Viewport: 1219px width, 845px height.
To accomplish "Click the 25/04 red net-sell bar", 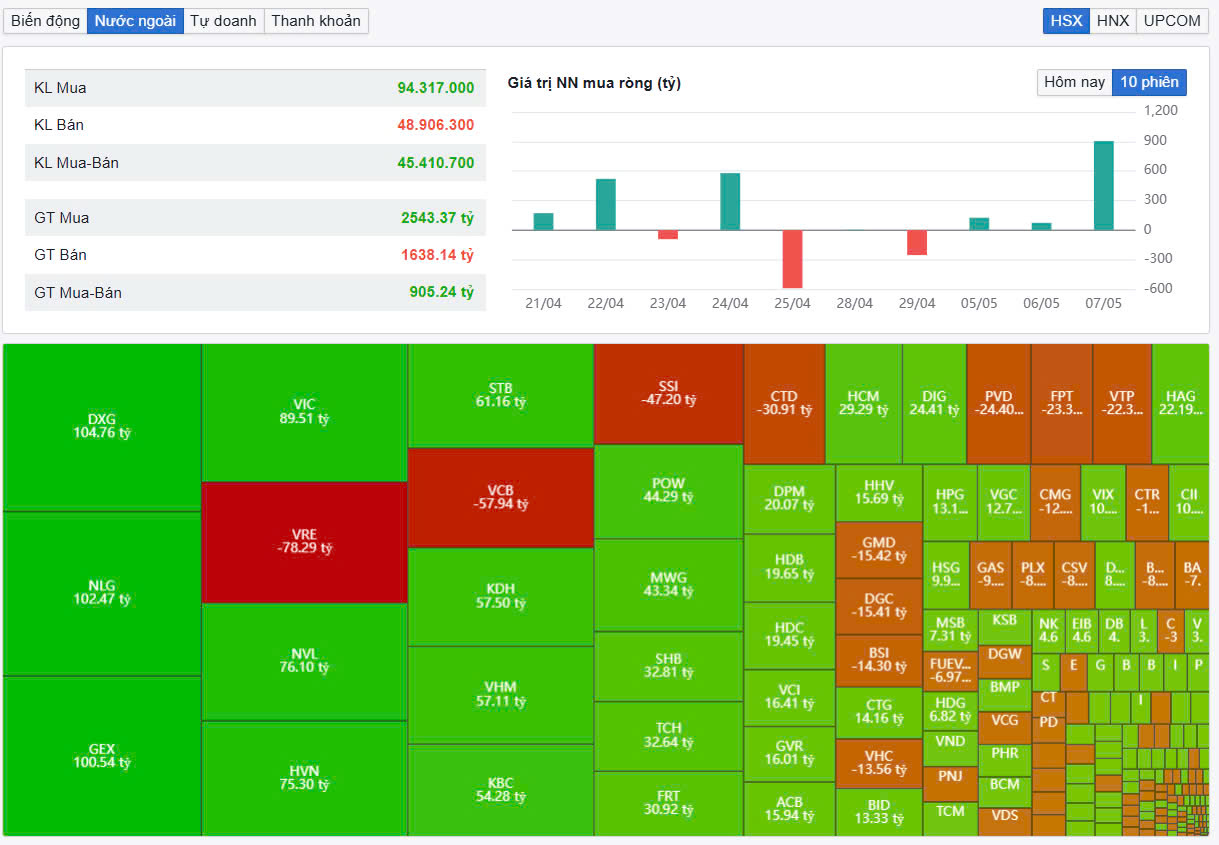I will pyautogui.click(x=792, y=259).
